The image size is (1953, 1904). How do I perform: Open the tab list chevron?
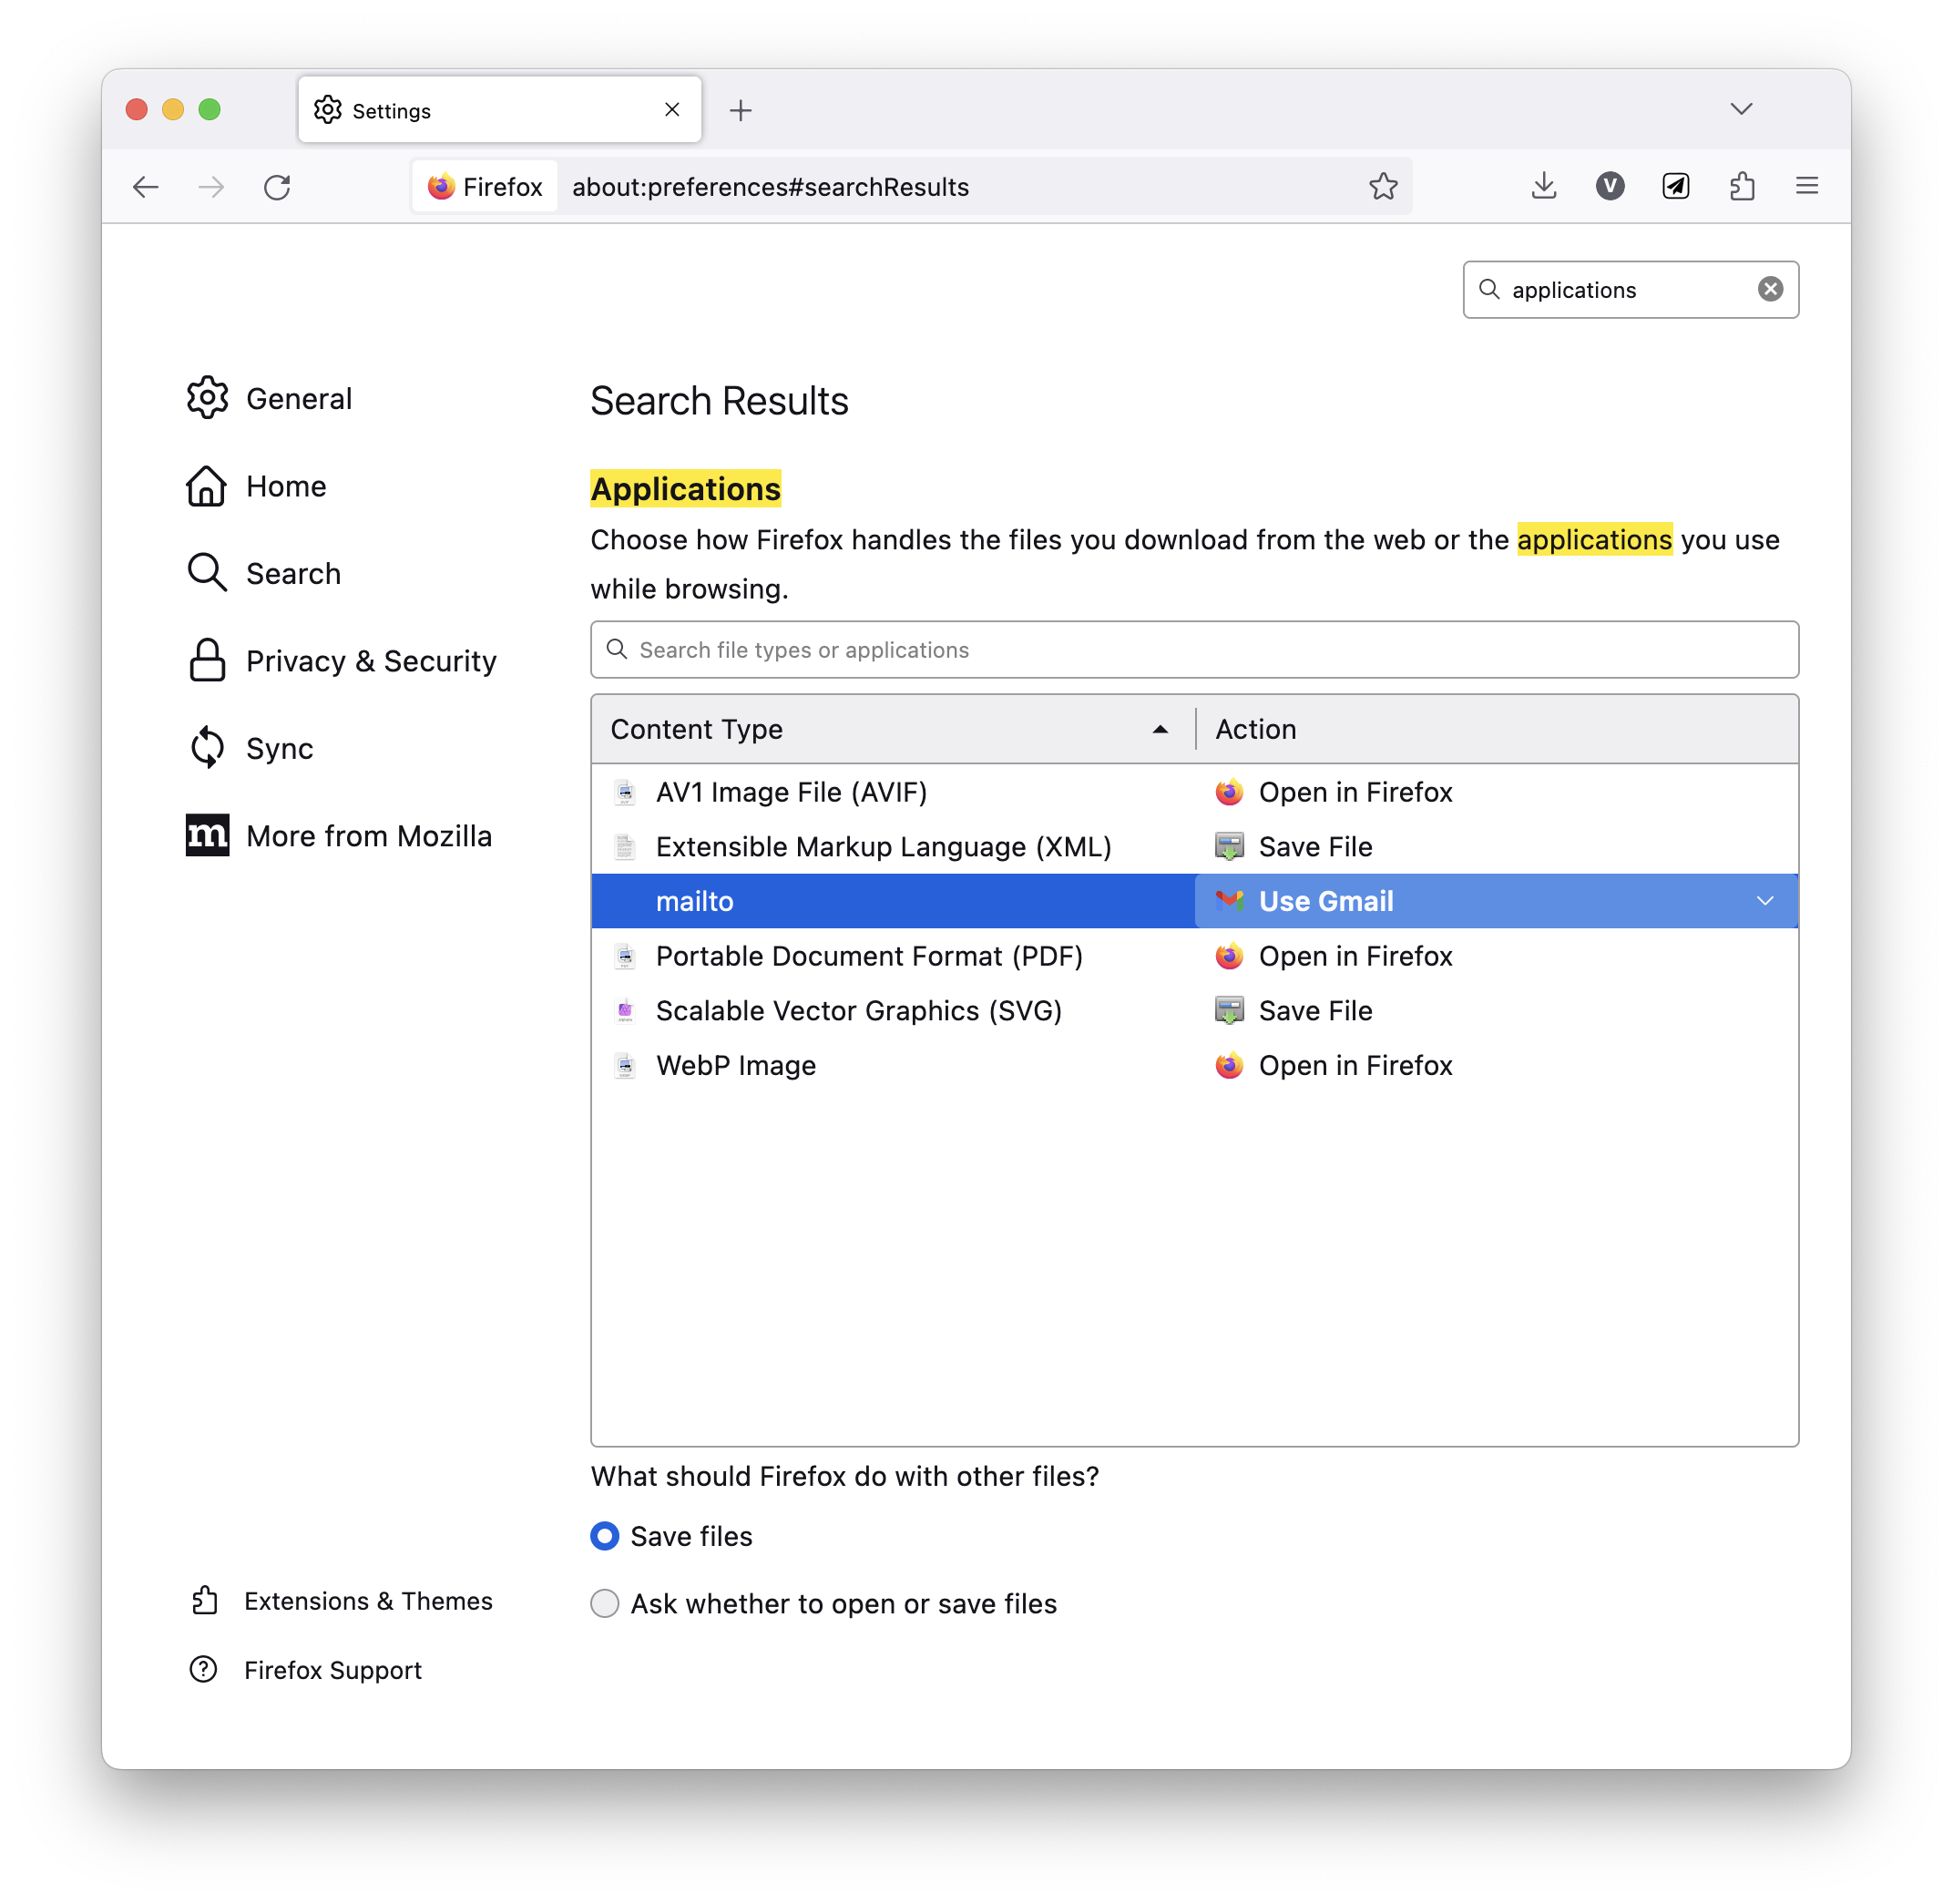click(1742, 109)
